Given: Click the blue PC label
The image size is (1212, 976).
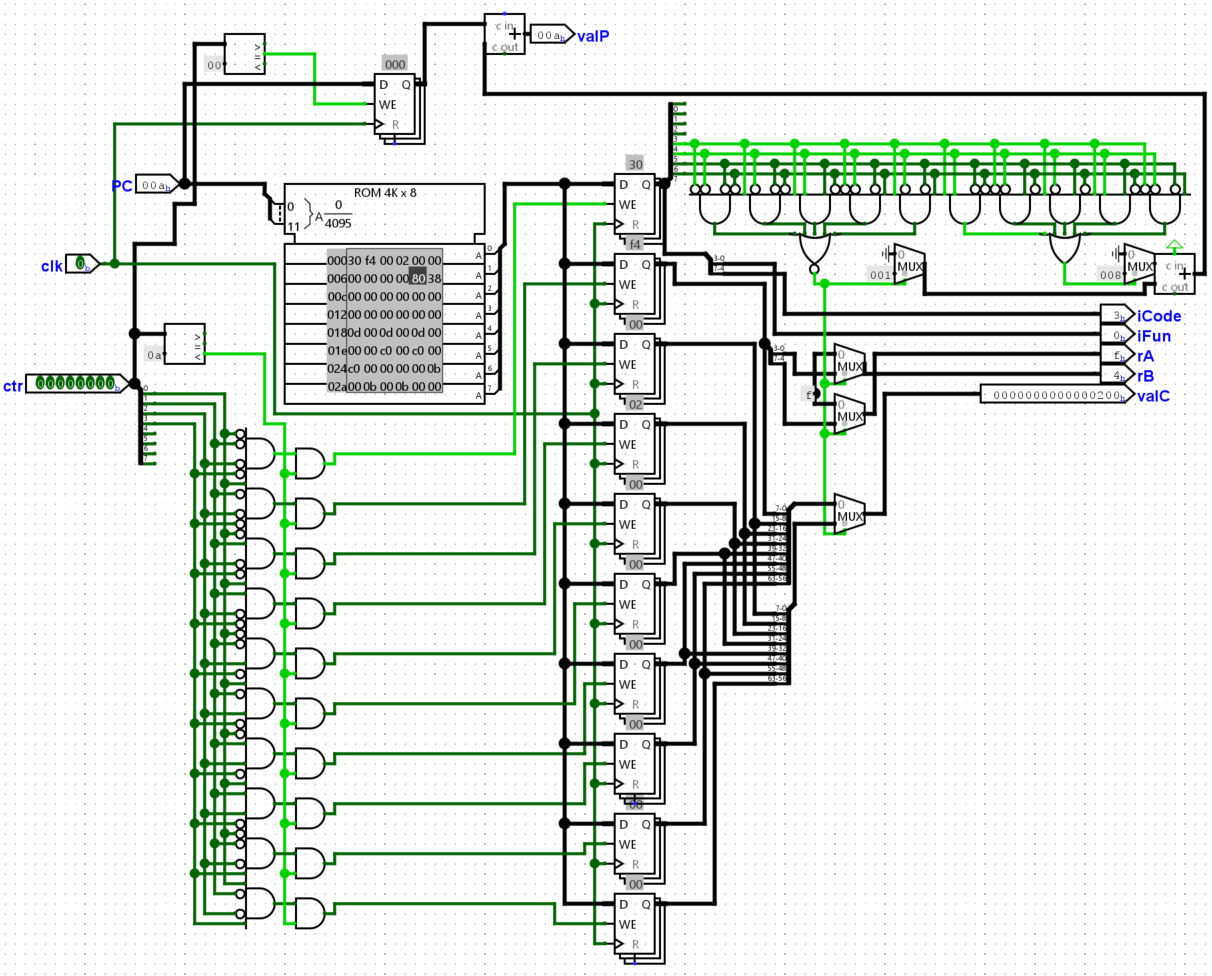Looking at the screenshot, I should tap(121, 186).
